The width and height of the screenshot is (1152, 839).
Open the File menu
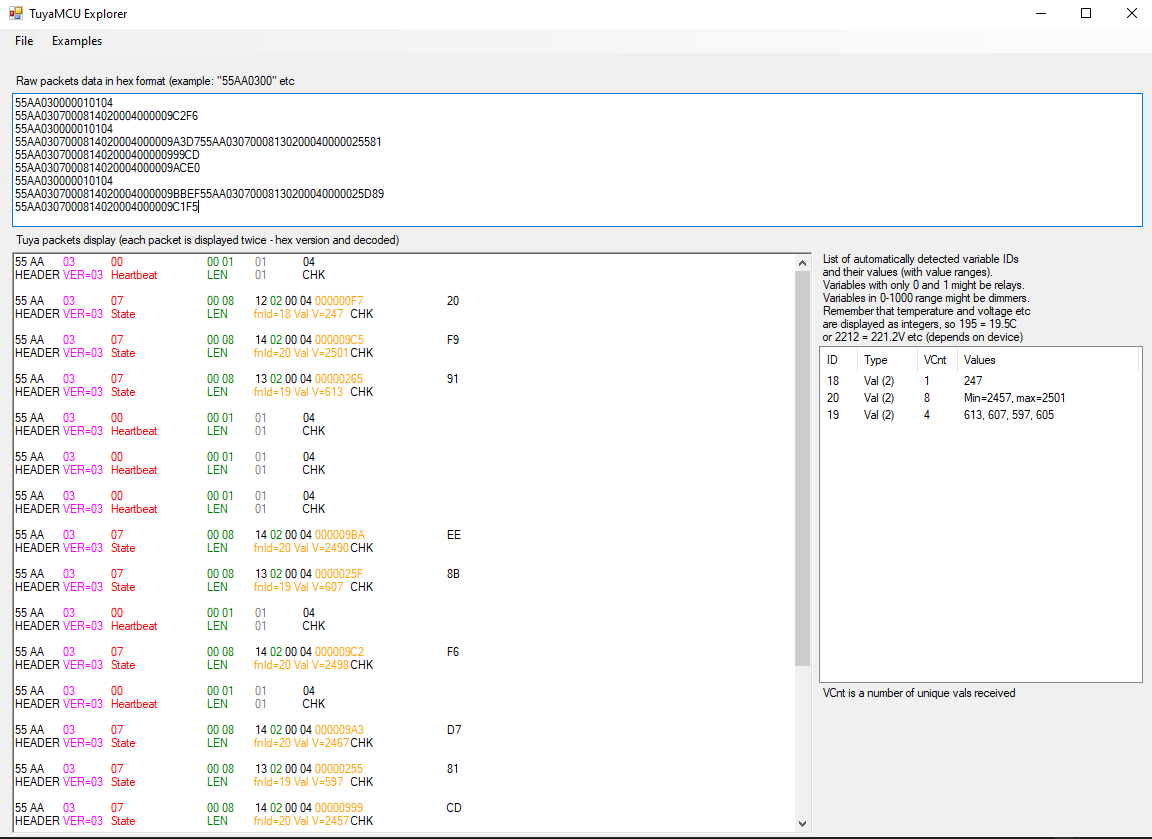pos(24,41)
